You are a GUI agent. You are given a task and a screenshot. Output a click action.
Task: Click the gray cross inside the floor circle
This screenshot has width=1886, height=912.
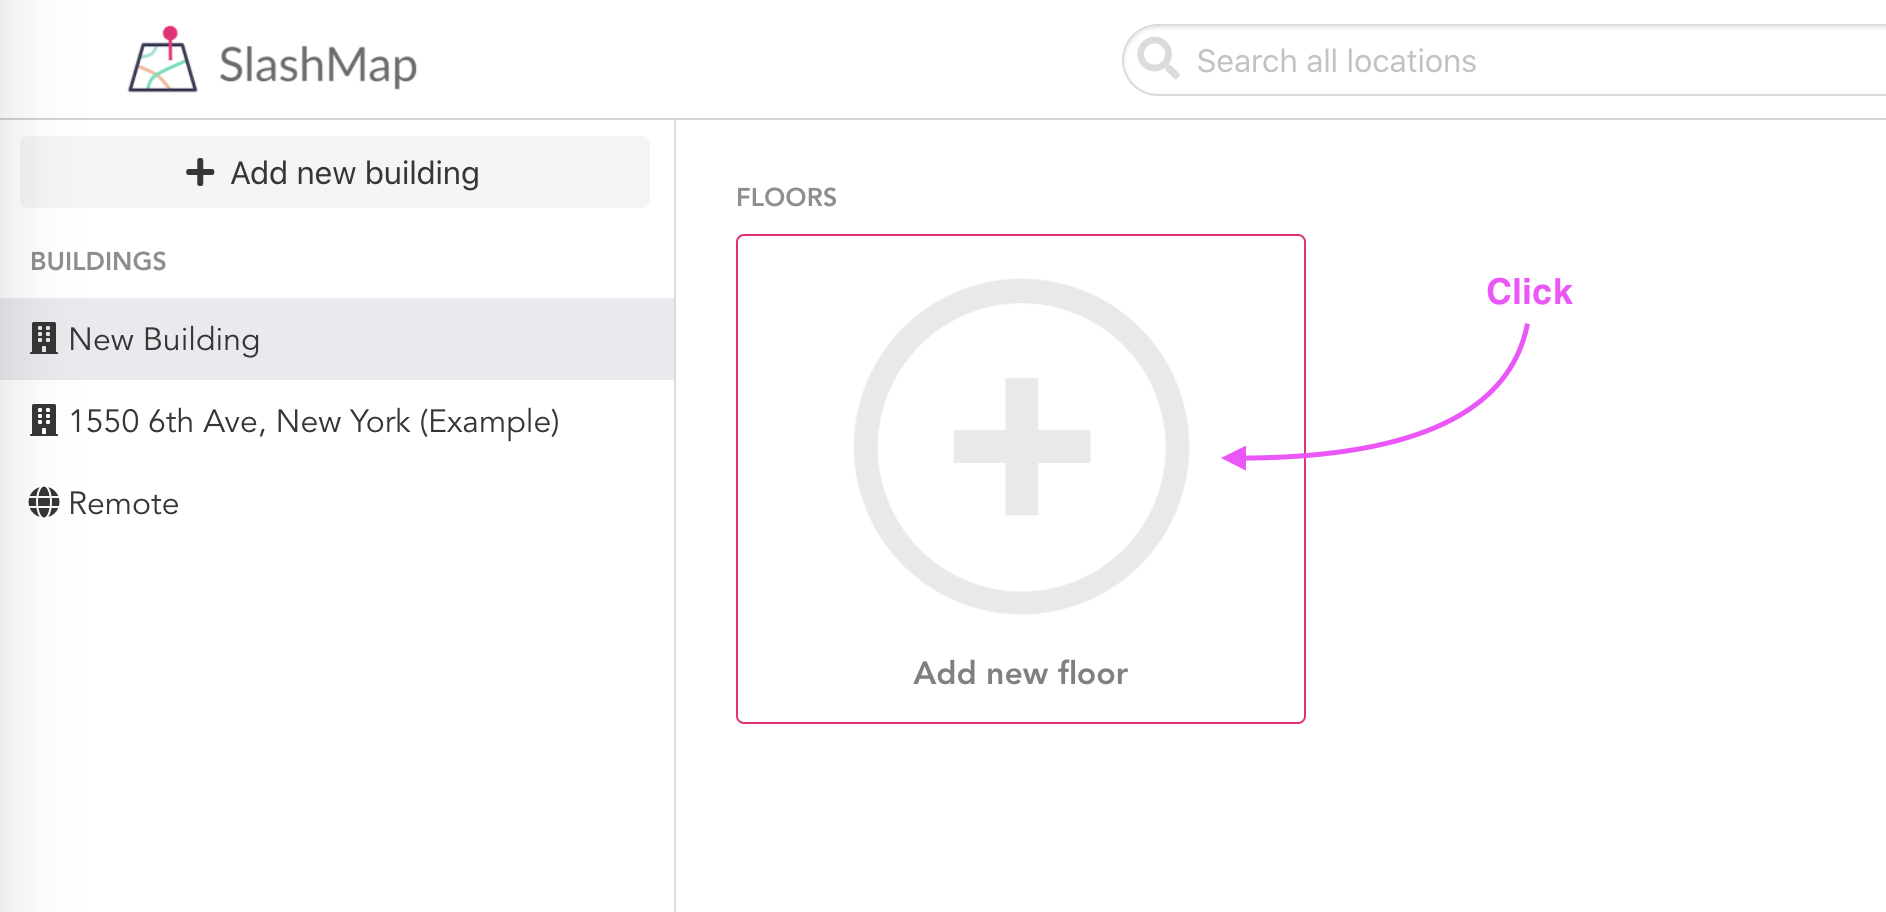pos(1021,446)
